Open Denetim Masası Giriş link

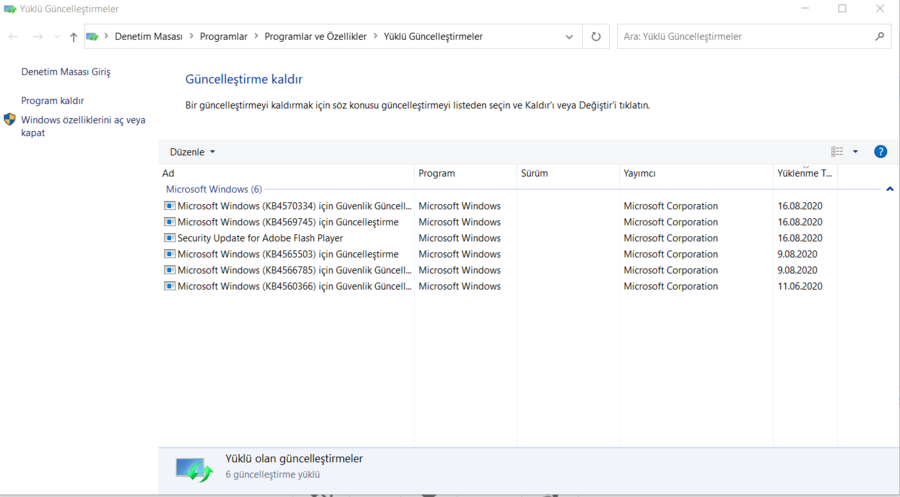click(66, 72)
